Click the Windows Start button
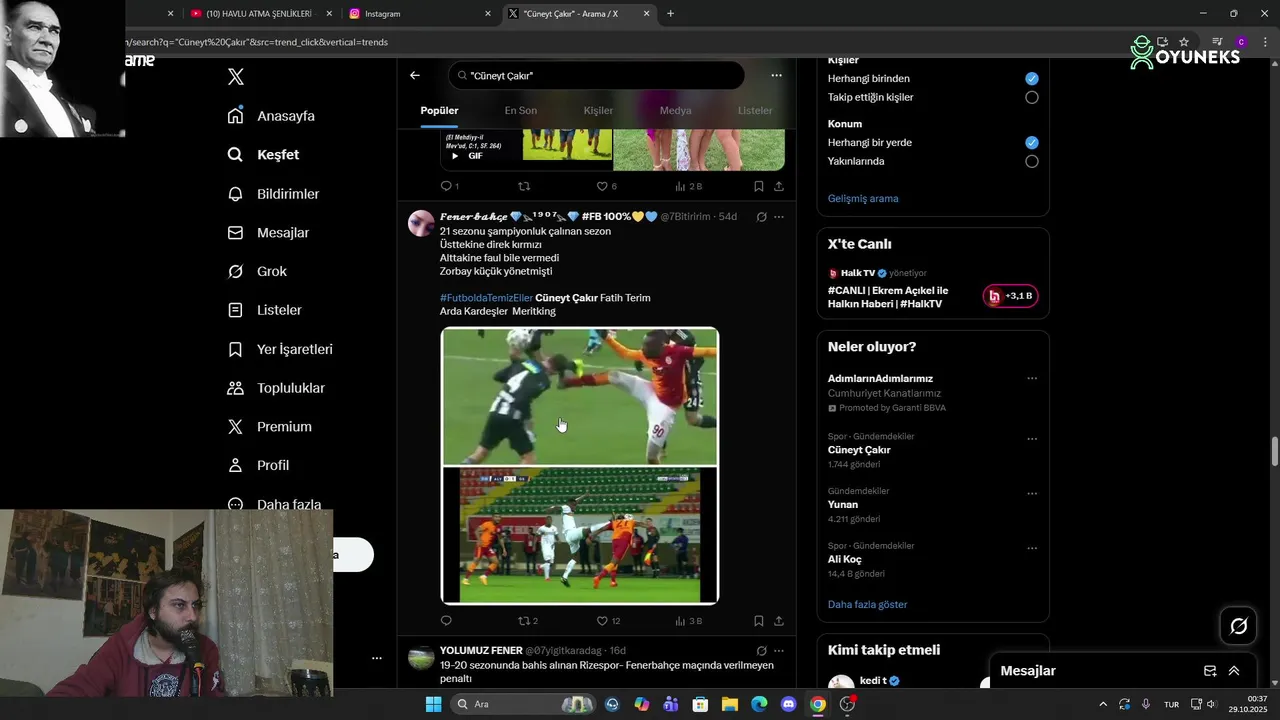Screen dimensions: 1280x720 pos(434,704)
